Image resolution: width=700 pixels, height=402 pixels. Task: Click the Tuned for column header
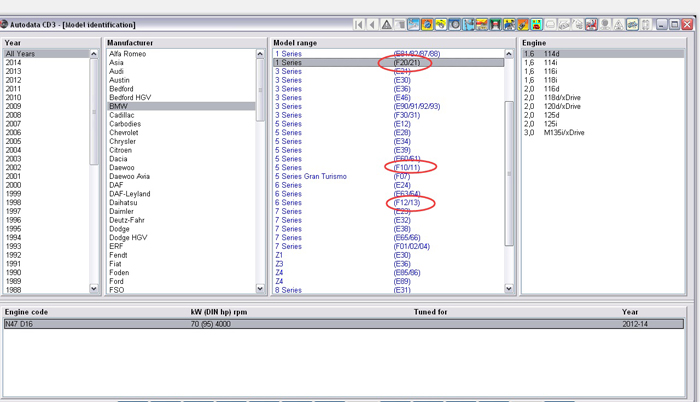pyautogui.click(x=430, y=312)
